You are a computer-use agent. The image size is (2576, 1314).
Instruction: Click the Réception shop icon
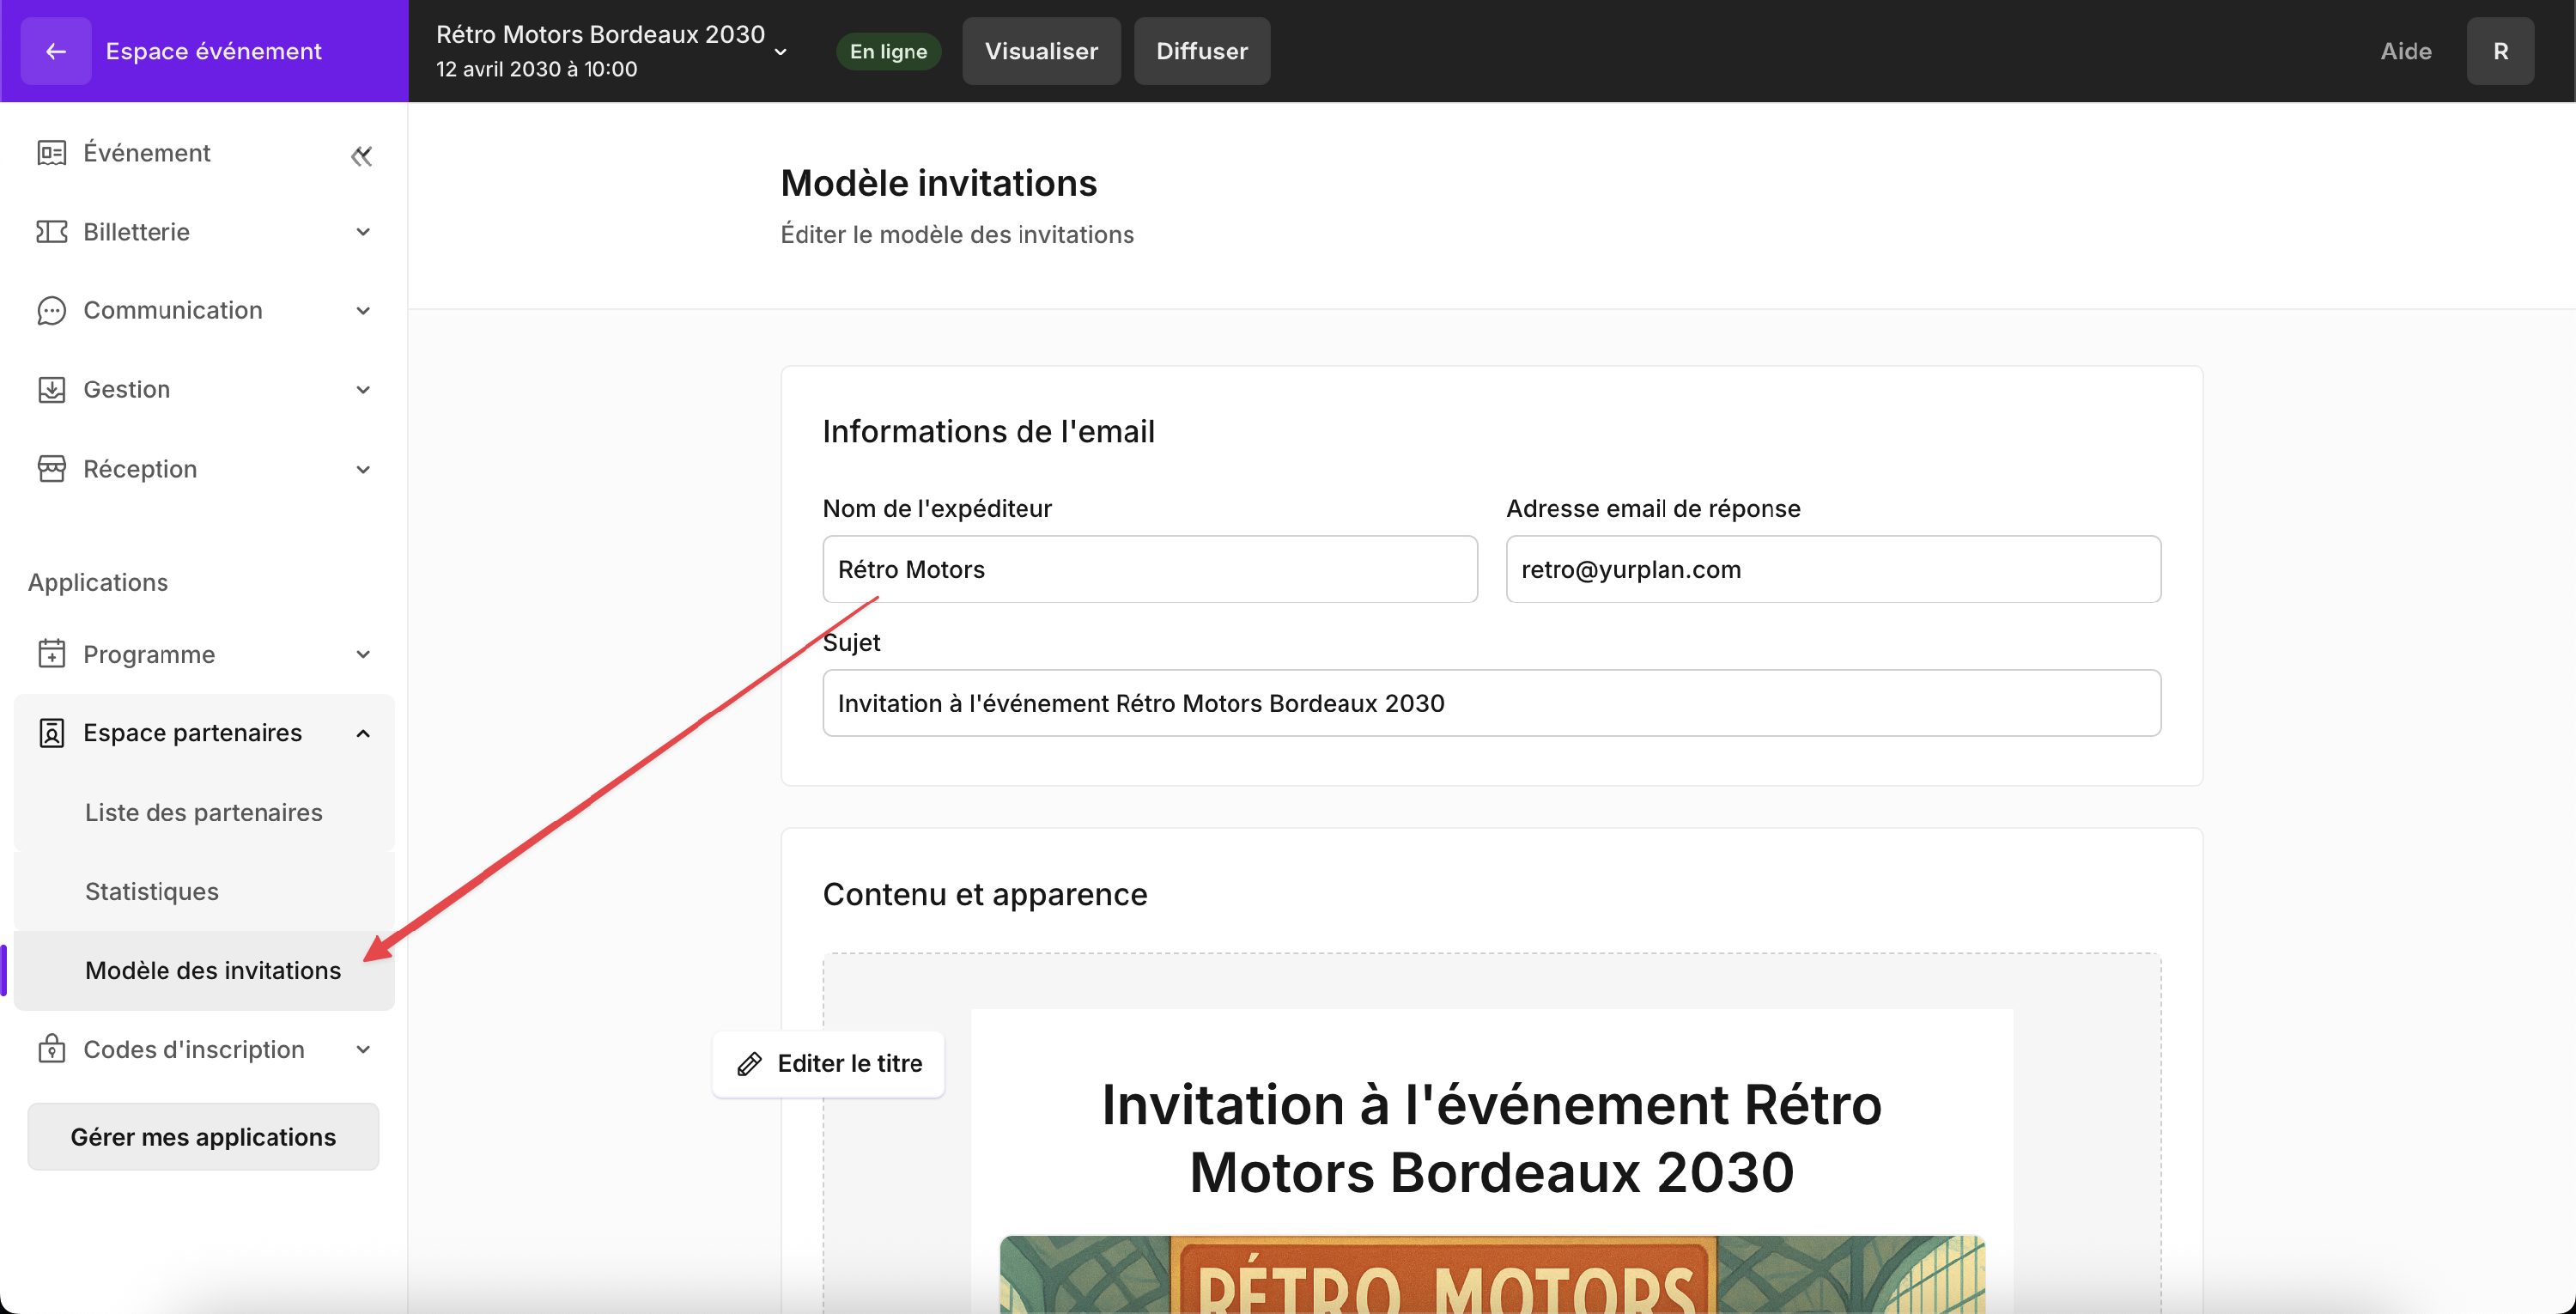pos(51,469)
